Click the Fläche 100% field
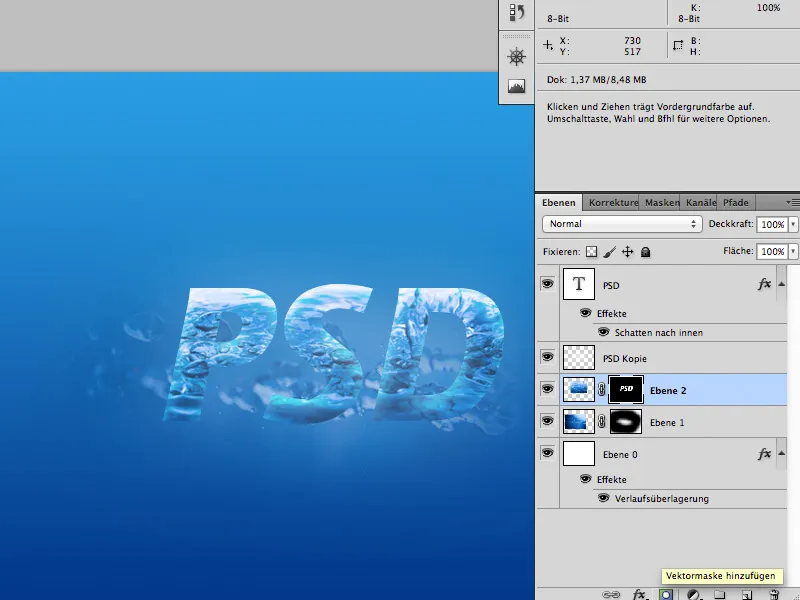 pos(772,252)
